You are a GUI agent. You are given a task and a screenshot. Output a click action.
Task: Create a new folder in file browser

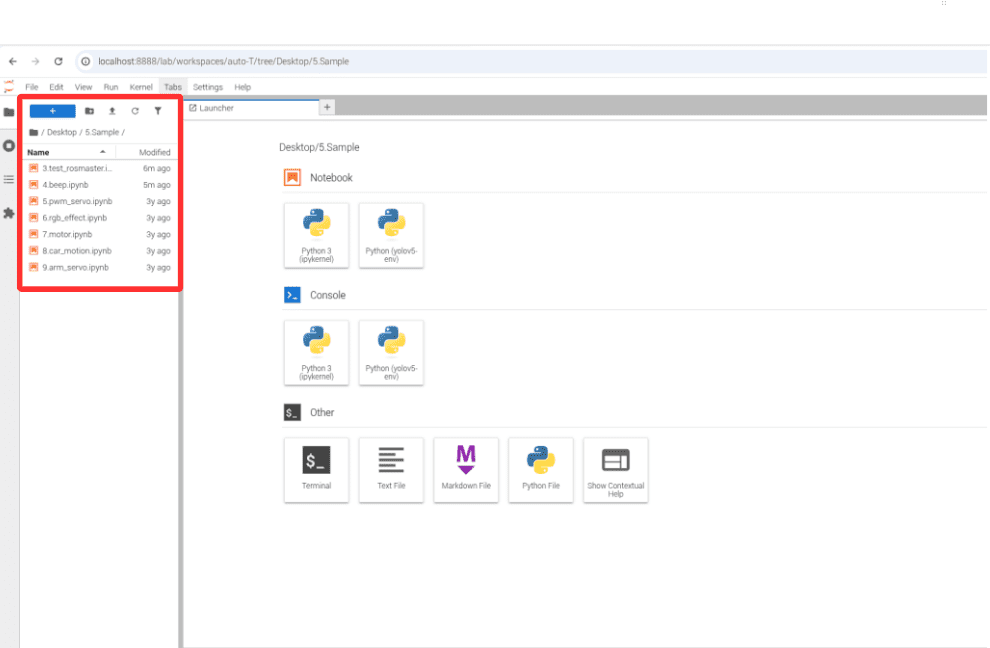point(89,111)
